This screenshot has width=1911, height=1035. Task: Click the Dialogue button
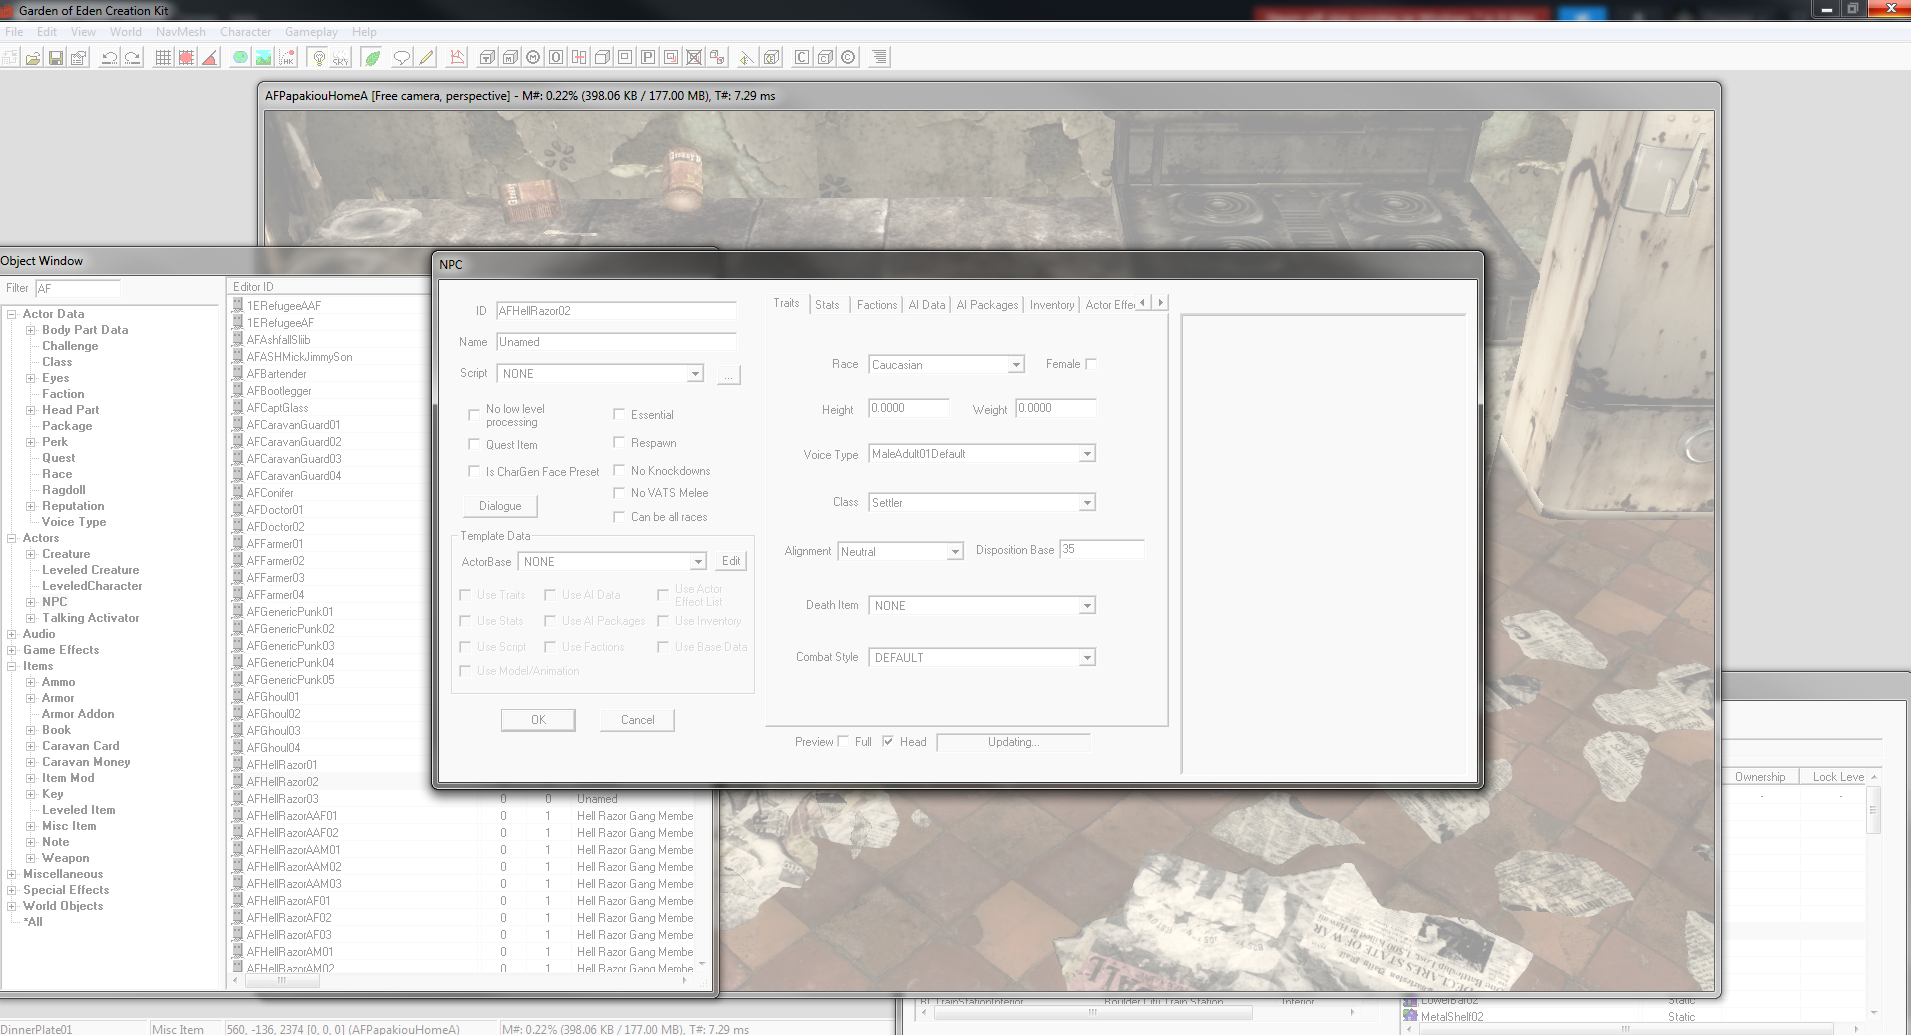tap(500, 506)
